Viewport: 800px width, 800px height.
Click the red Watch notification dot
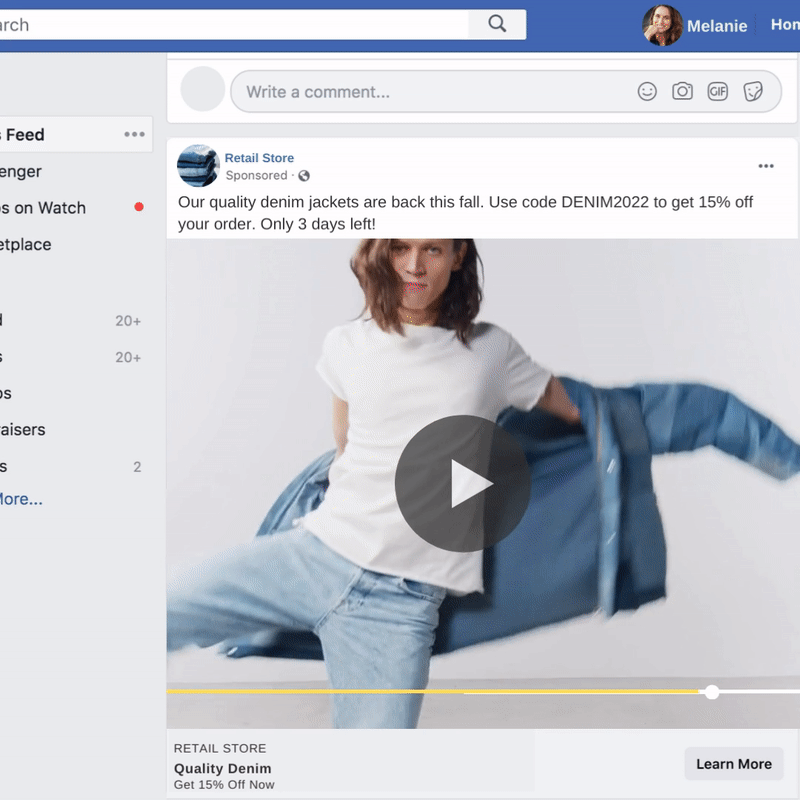click(x=139, y=207)
